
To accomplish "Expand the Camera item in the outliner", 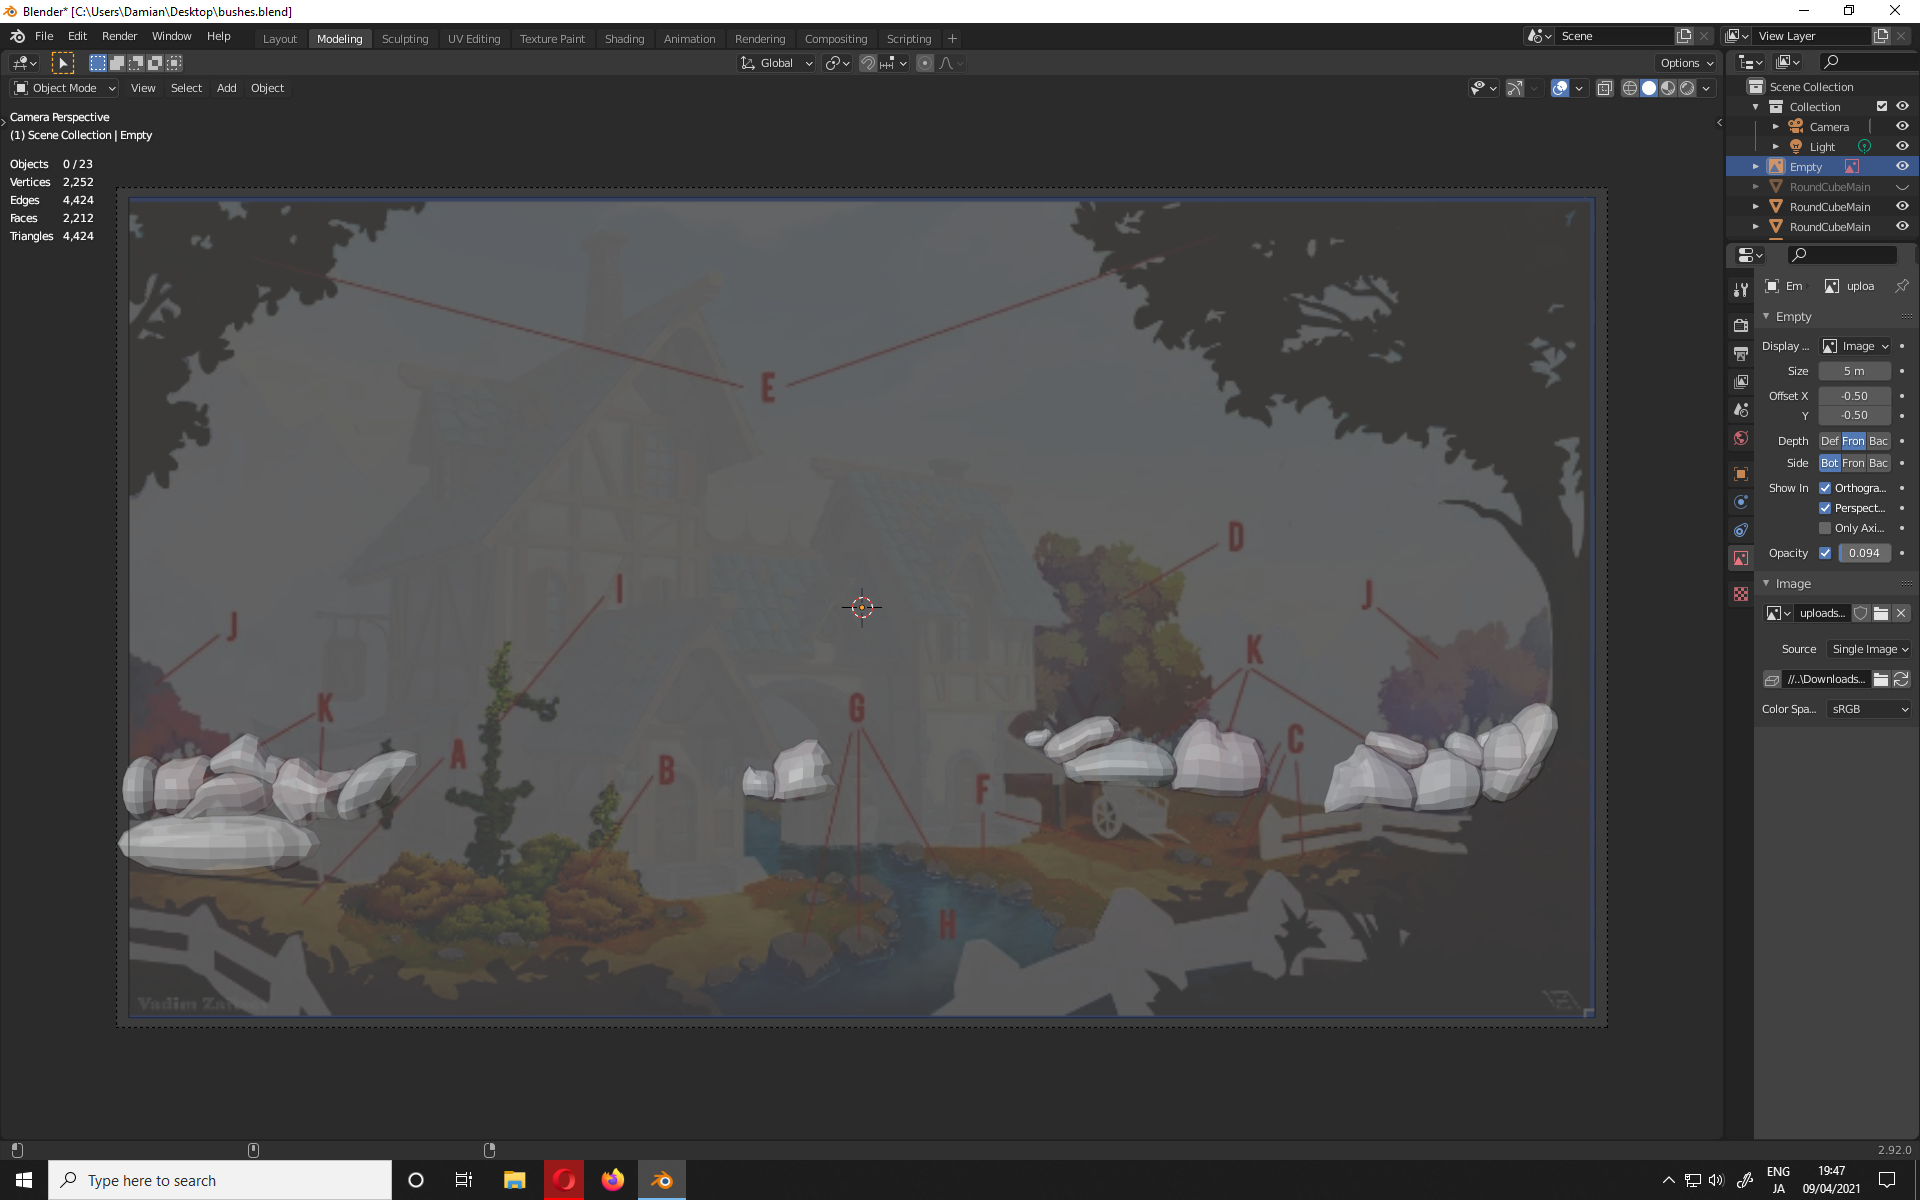I will [x=1775, y=127].
